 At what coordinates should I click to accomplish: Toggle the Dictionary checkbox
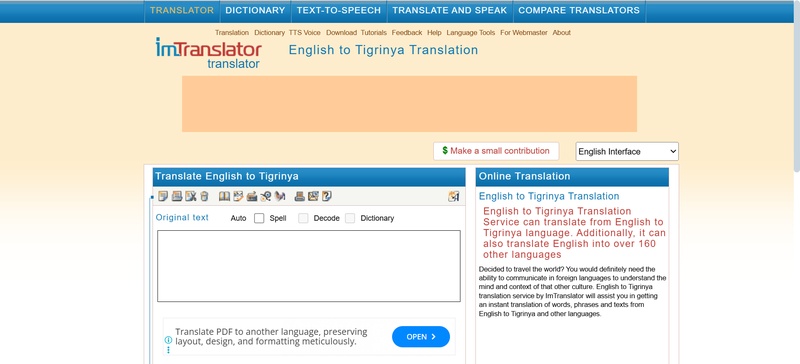(350, 219)
